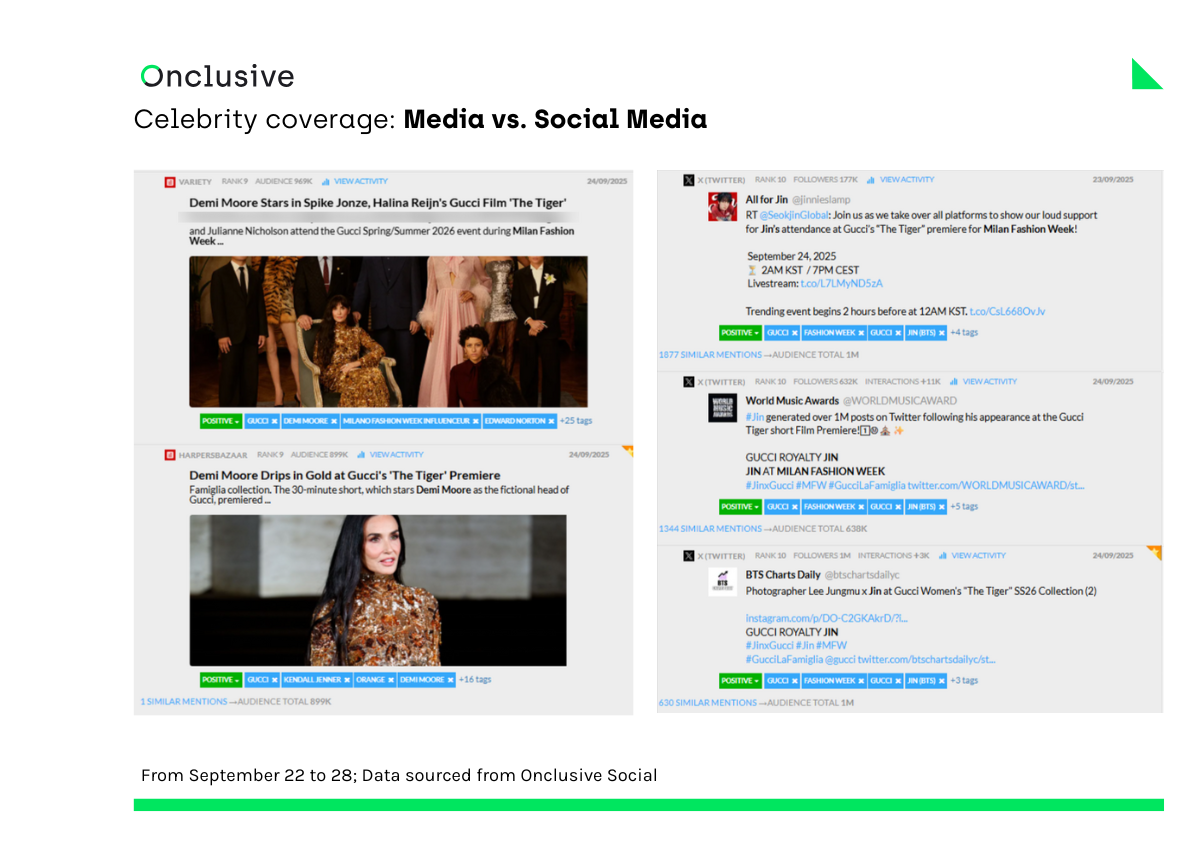Open the twitter.com/btschartsdailyc link
The height and width of the screenshot is (850, 1200).
[927, 660]
